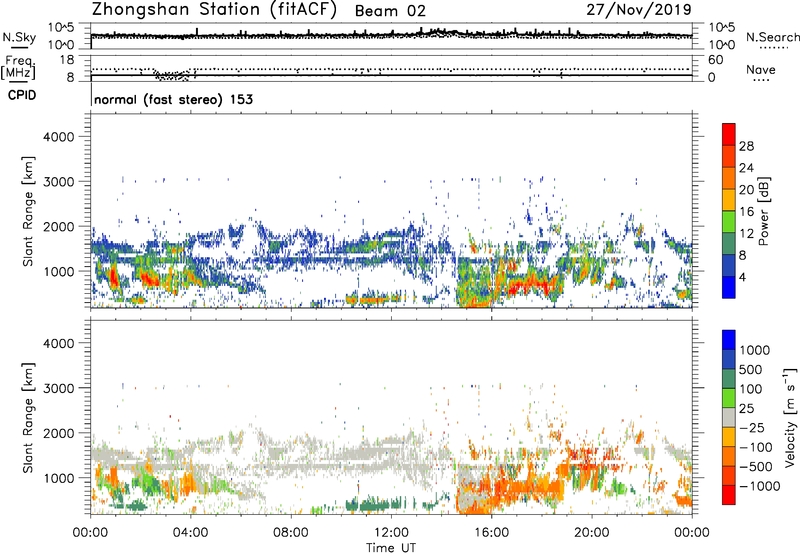800x554 pixels.
Task: Click the 'Slant Range [km]' label of velocity panel
Action: tap(28, 417)
